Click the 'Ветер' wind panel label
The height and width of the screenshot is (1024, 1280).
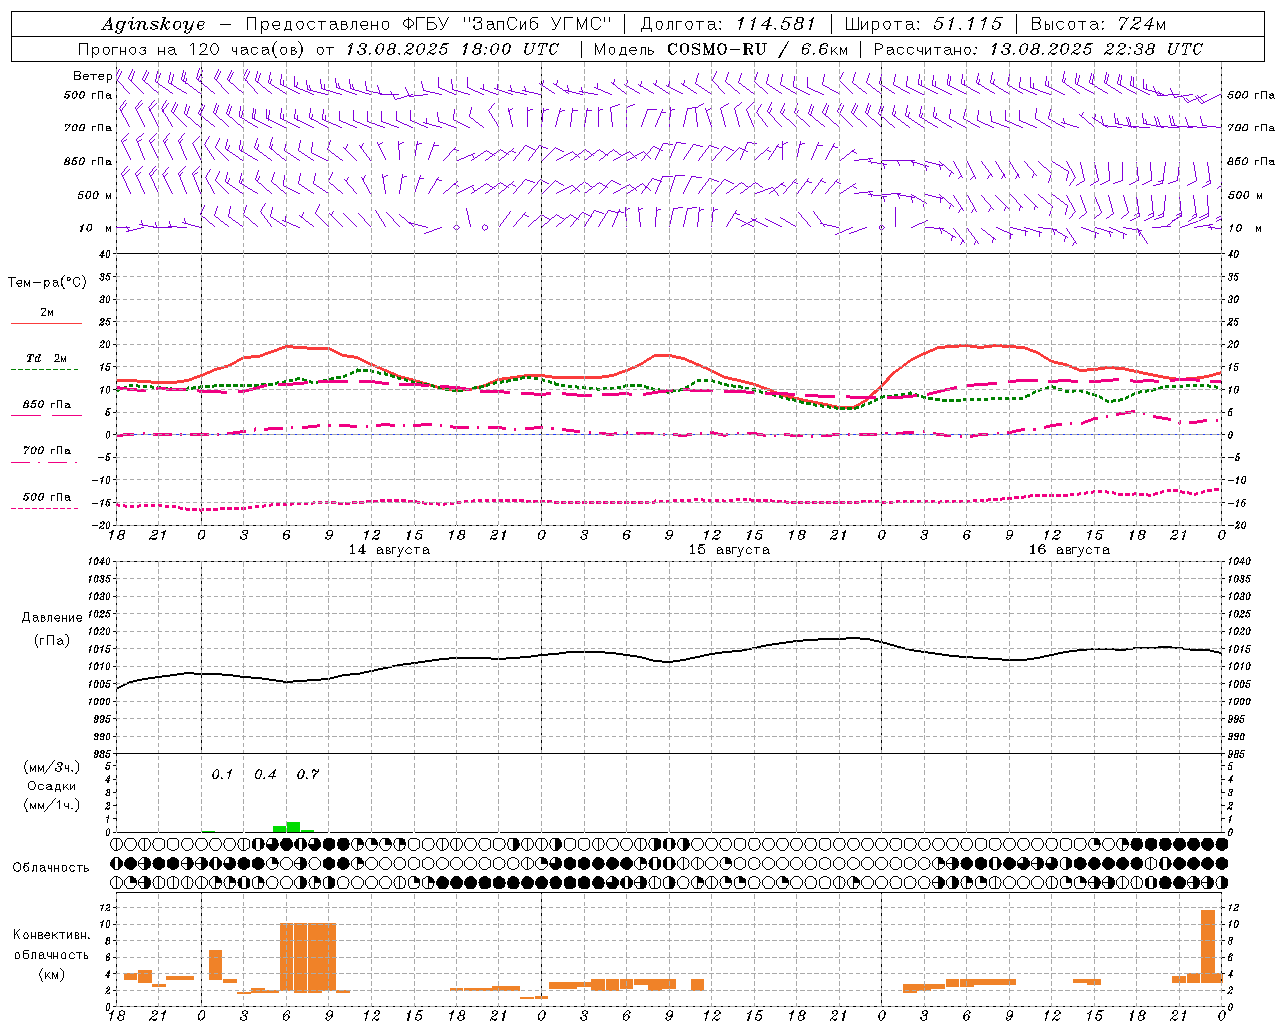pyautogui.click(x=92, y=76)
